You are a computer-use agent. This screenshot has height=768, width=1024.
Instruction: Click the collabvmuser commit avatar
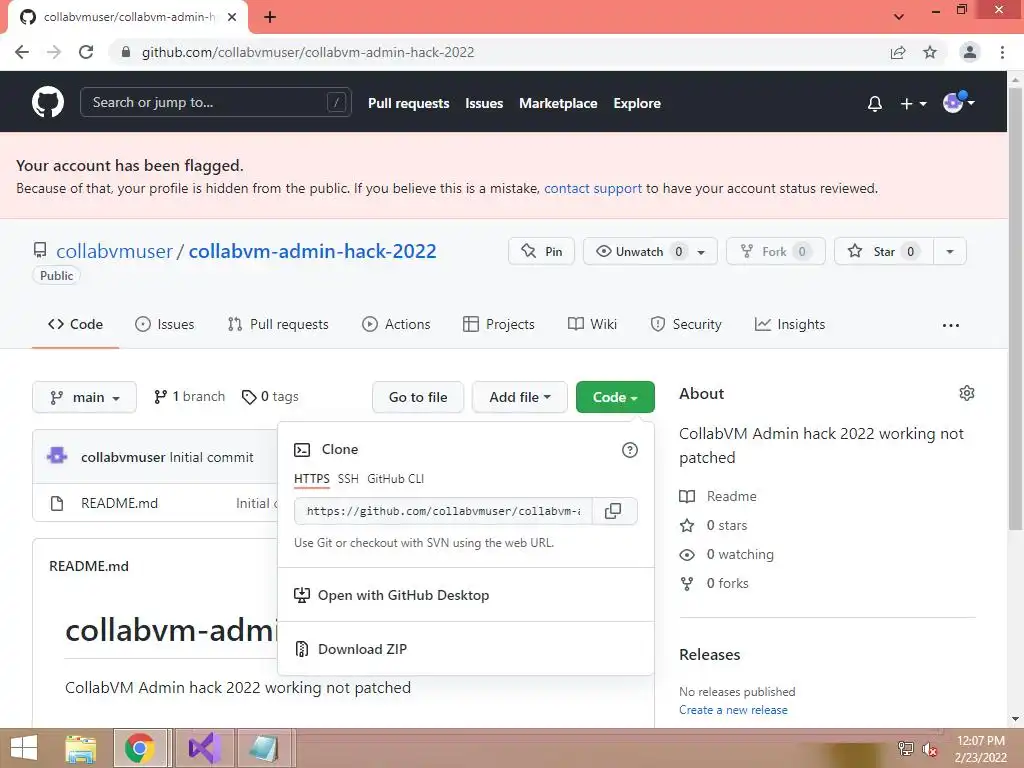(57, 456)
